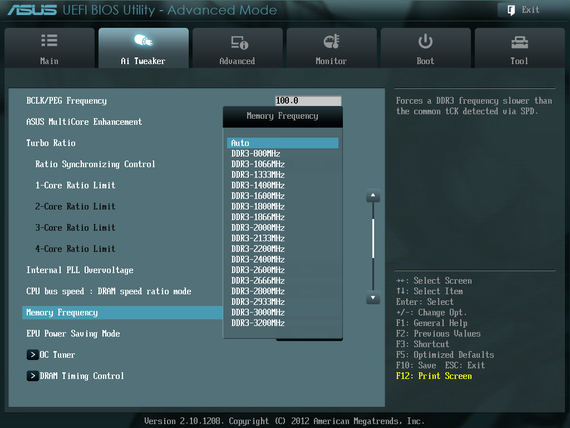Click the Tool tab printer icon
This screenshot has height=428, width=570.
coord(519,43)
